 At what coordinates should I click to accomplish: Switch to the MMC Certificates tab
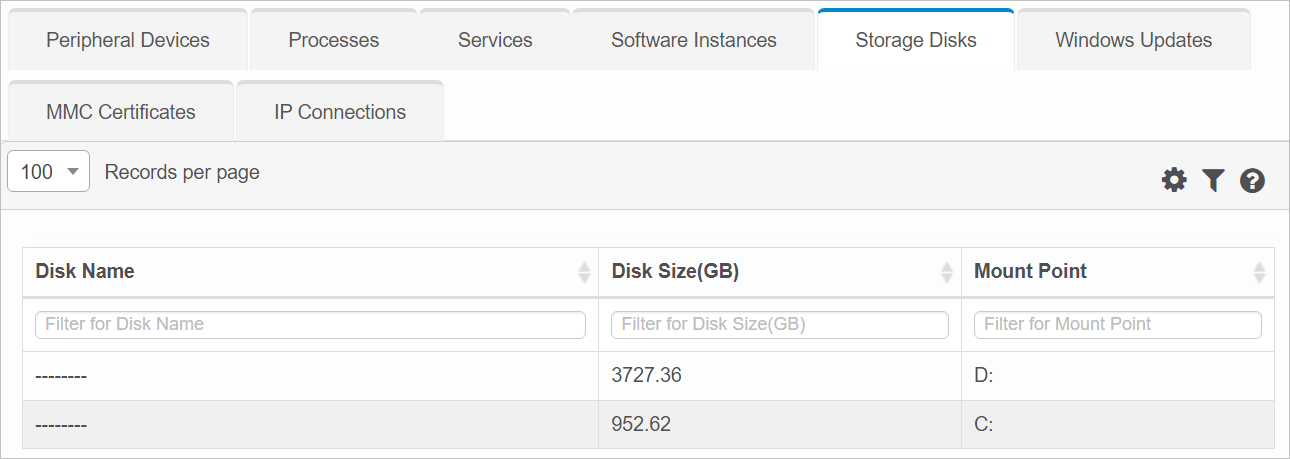click(121, 112)
